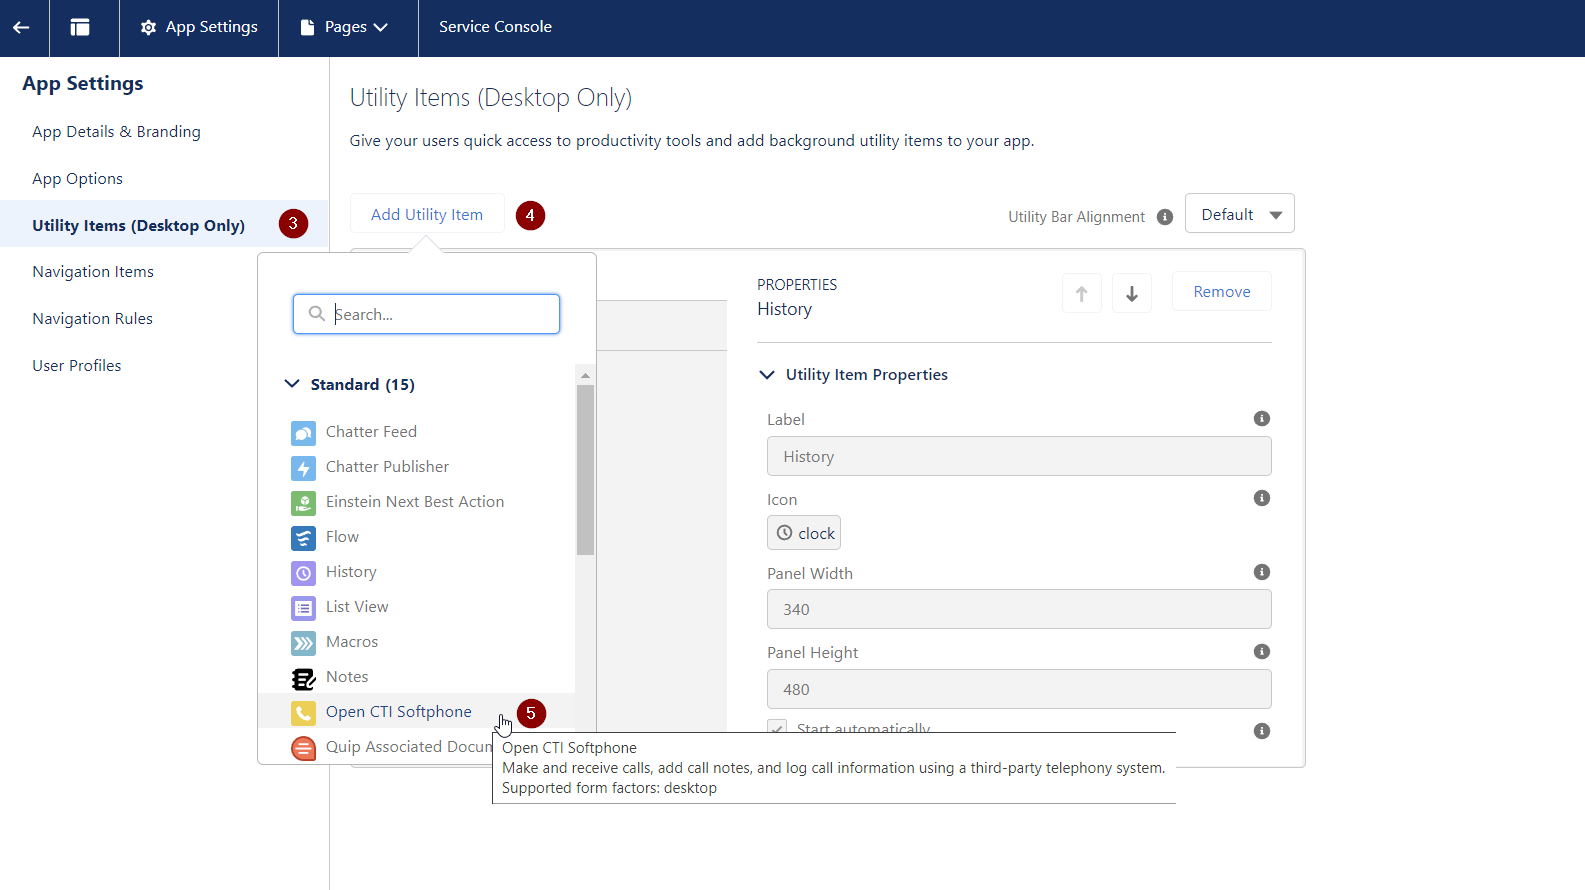Show info tooltip for Label field
Image resolution: width=1585 pixels, height=890 pixels.
pos(1262,418)
